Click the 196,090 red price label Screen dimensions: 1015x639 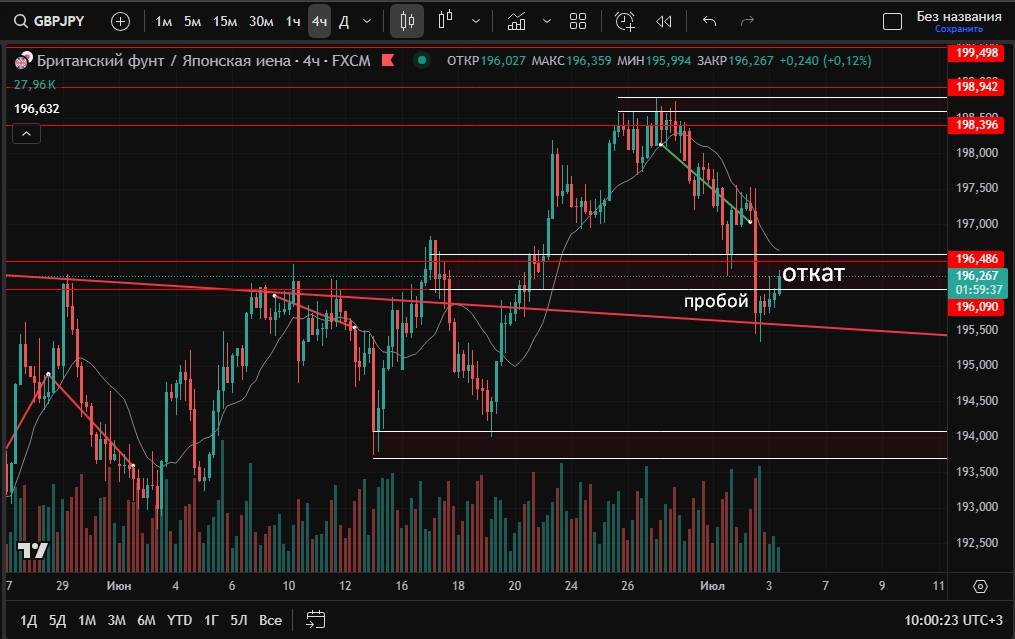pos(977,307)
